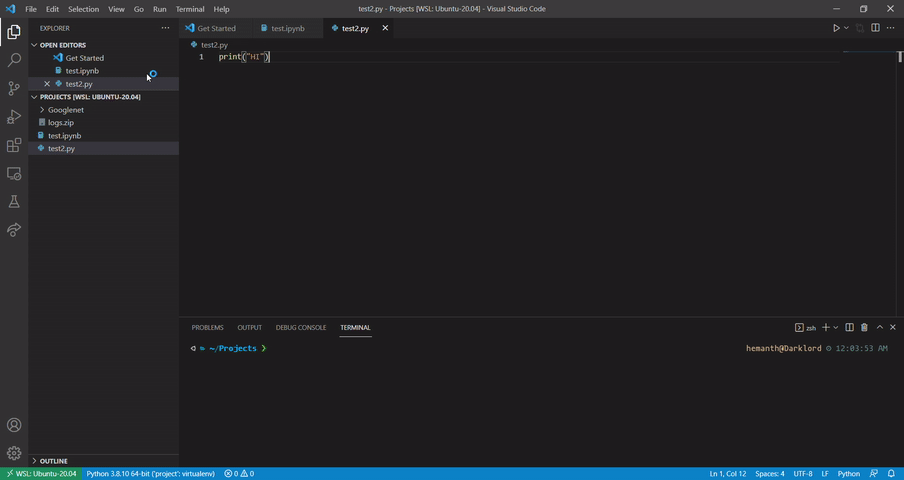
Task: Select test.ipynb in Open Editors
Action: [82, 71]
